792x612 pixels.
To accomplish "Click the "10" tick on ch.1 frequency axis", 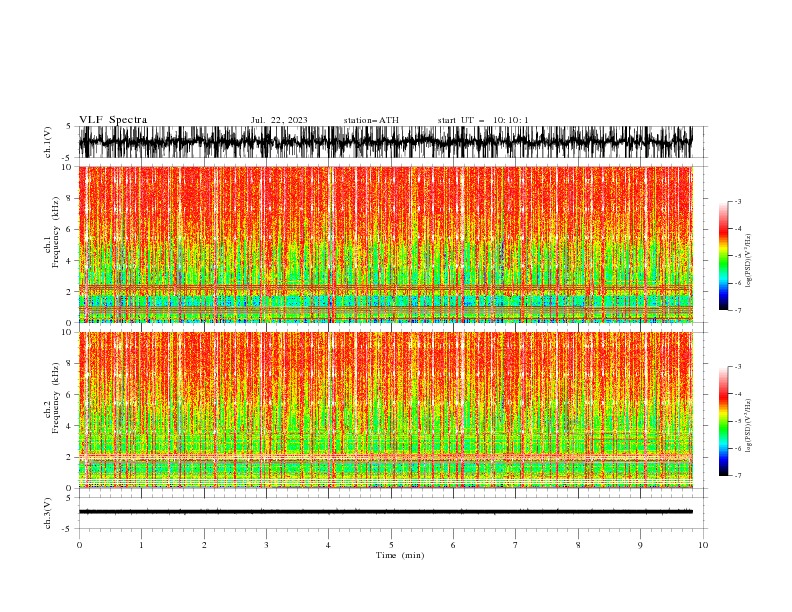I will point(68,167).
